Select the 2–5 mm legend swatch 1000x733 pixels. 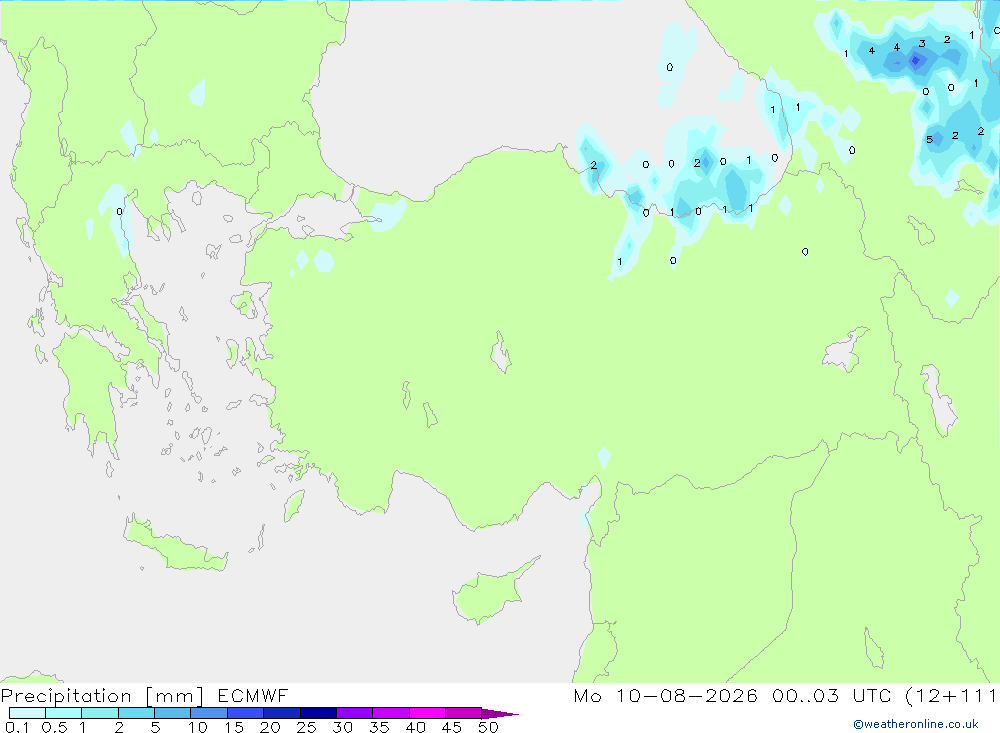[x=136, y=713]
